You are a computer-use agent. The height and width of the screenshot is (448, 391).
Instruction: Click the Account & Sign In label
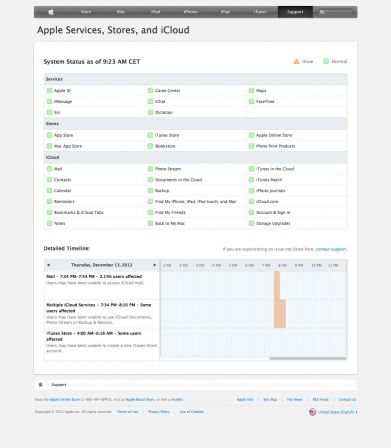[x=273, y=212]
